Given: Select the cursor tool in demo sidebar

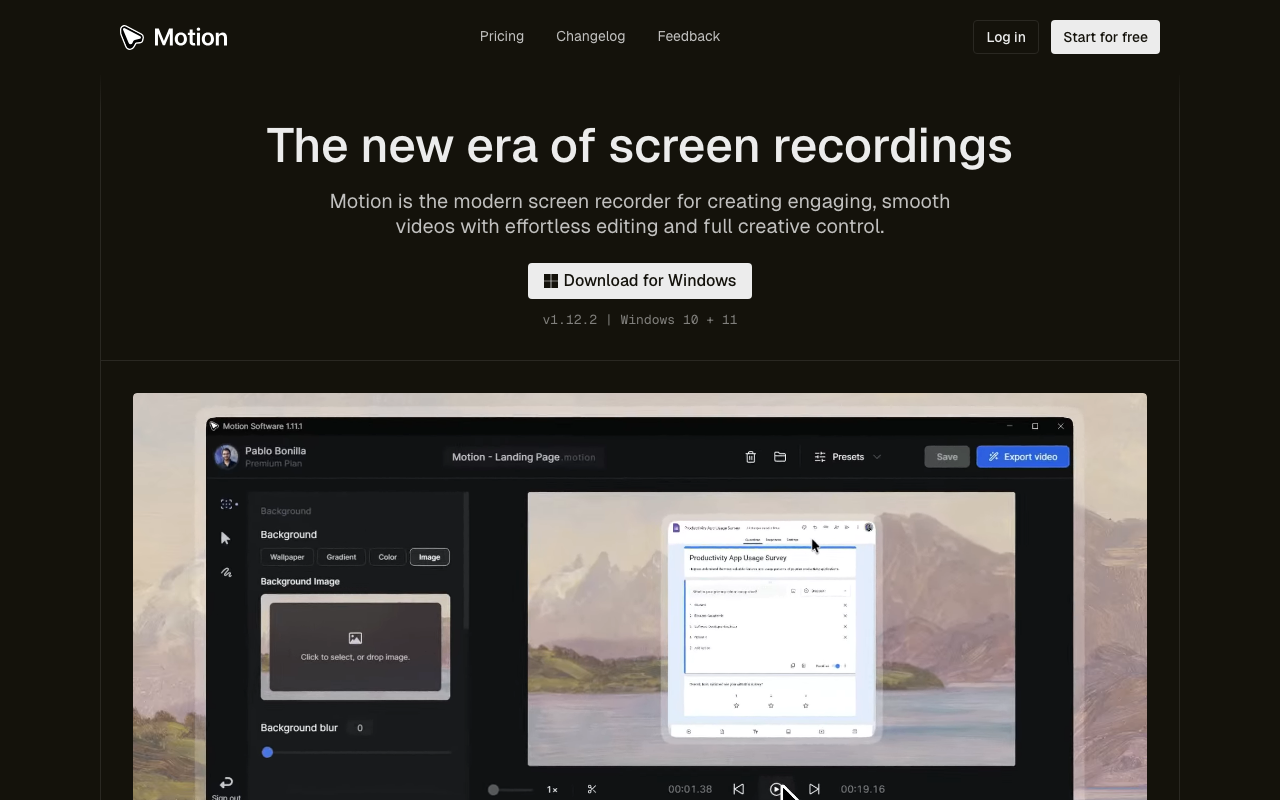Looking at the screenshot, I should tap(225, 538).
